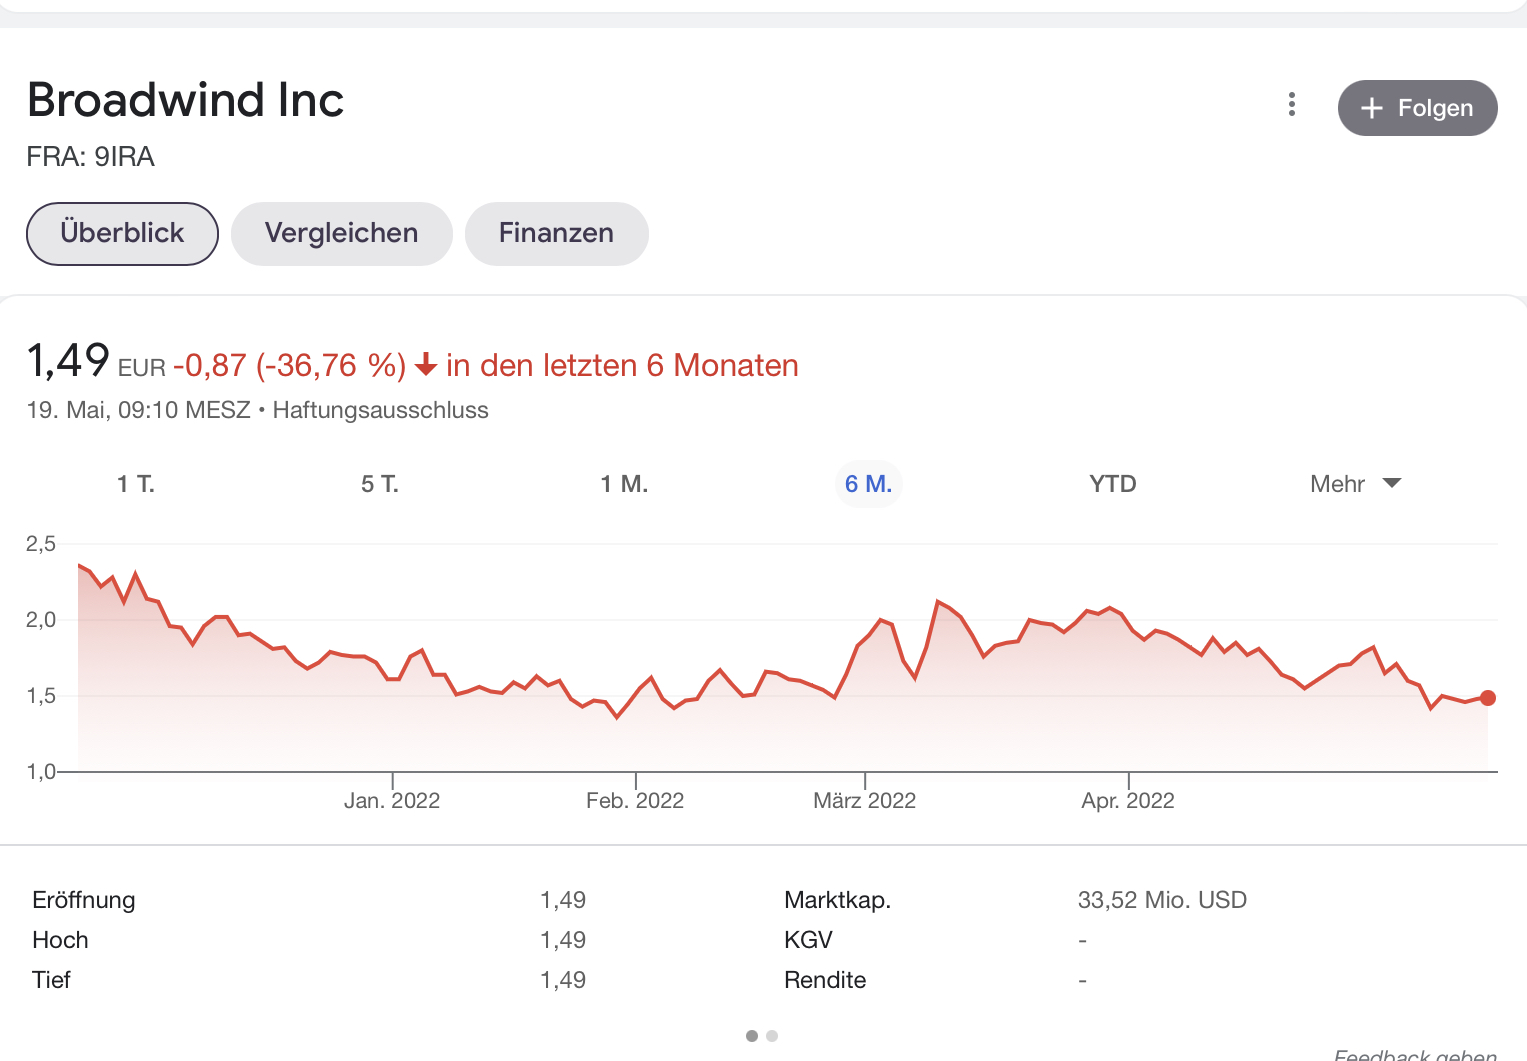Select the 5 T. chart range
Image resolution: width=1527 pixels, height=1061 pixels.
pyautogui.click(x=380, y=484)
